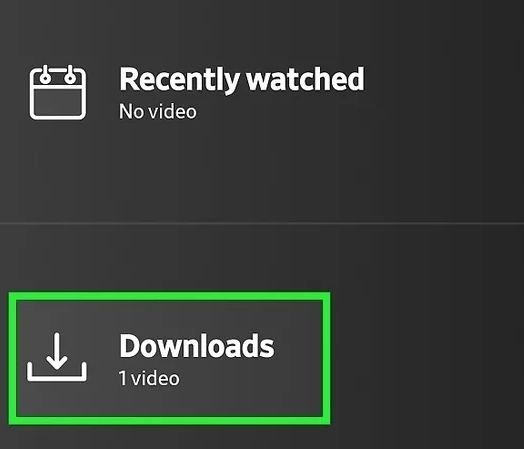Click the word 'video' under Recently watched
This screenshot has height=449, width=524.
(x=172, y=111)
